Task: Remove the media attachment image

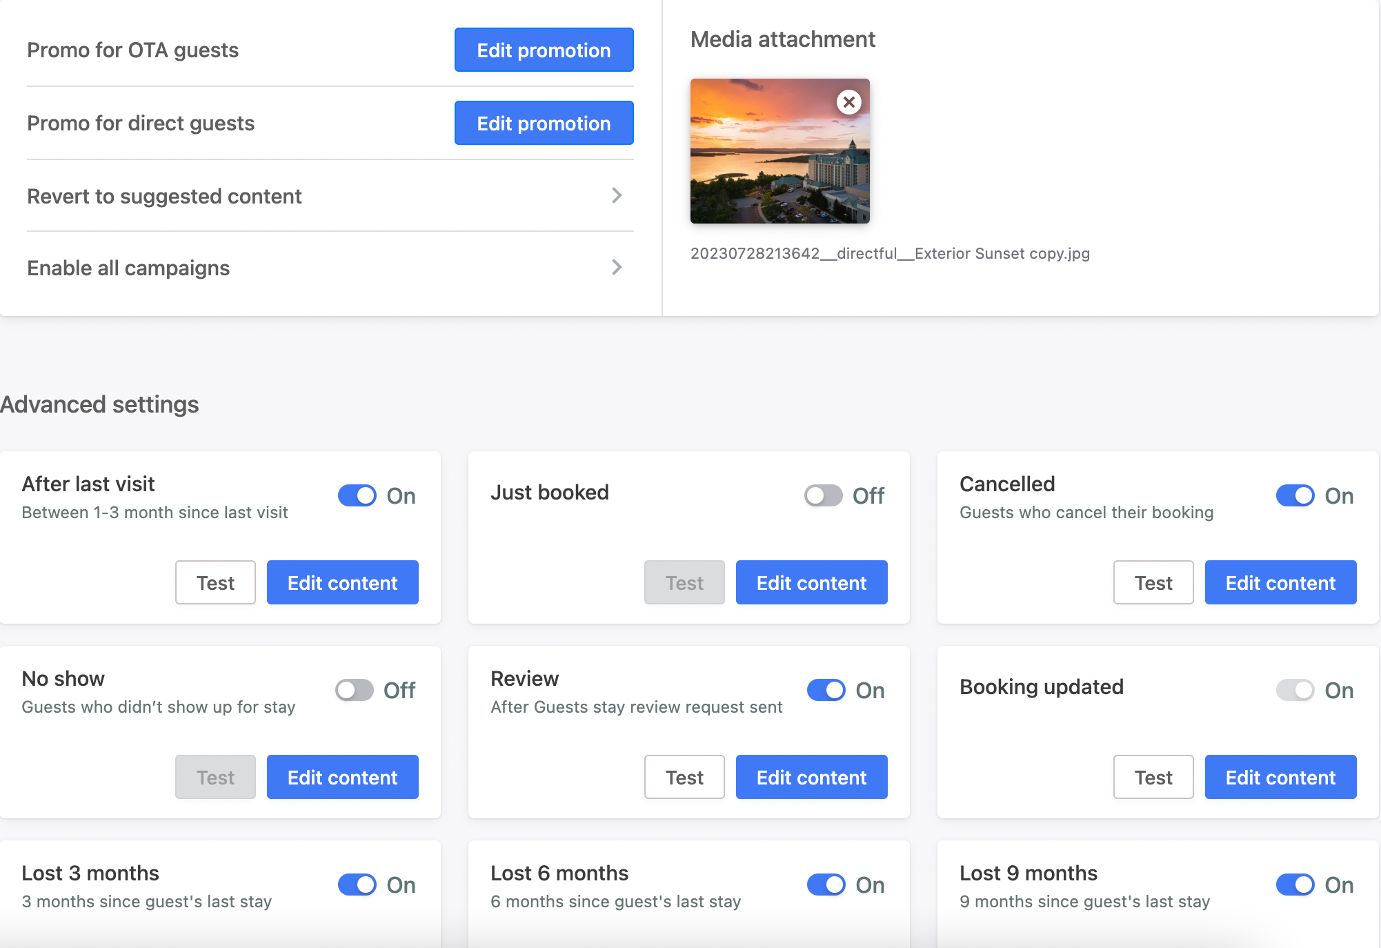Action: pos(849,102)
